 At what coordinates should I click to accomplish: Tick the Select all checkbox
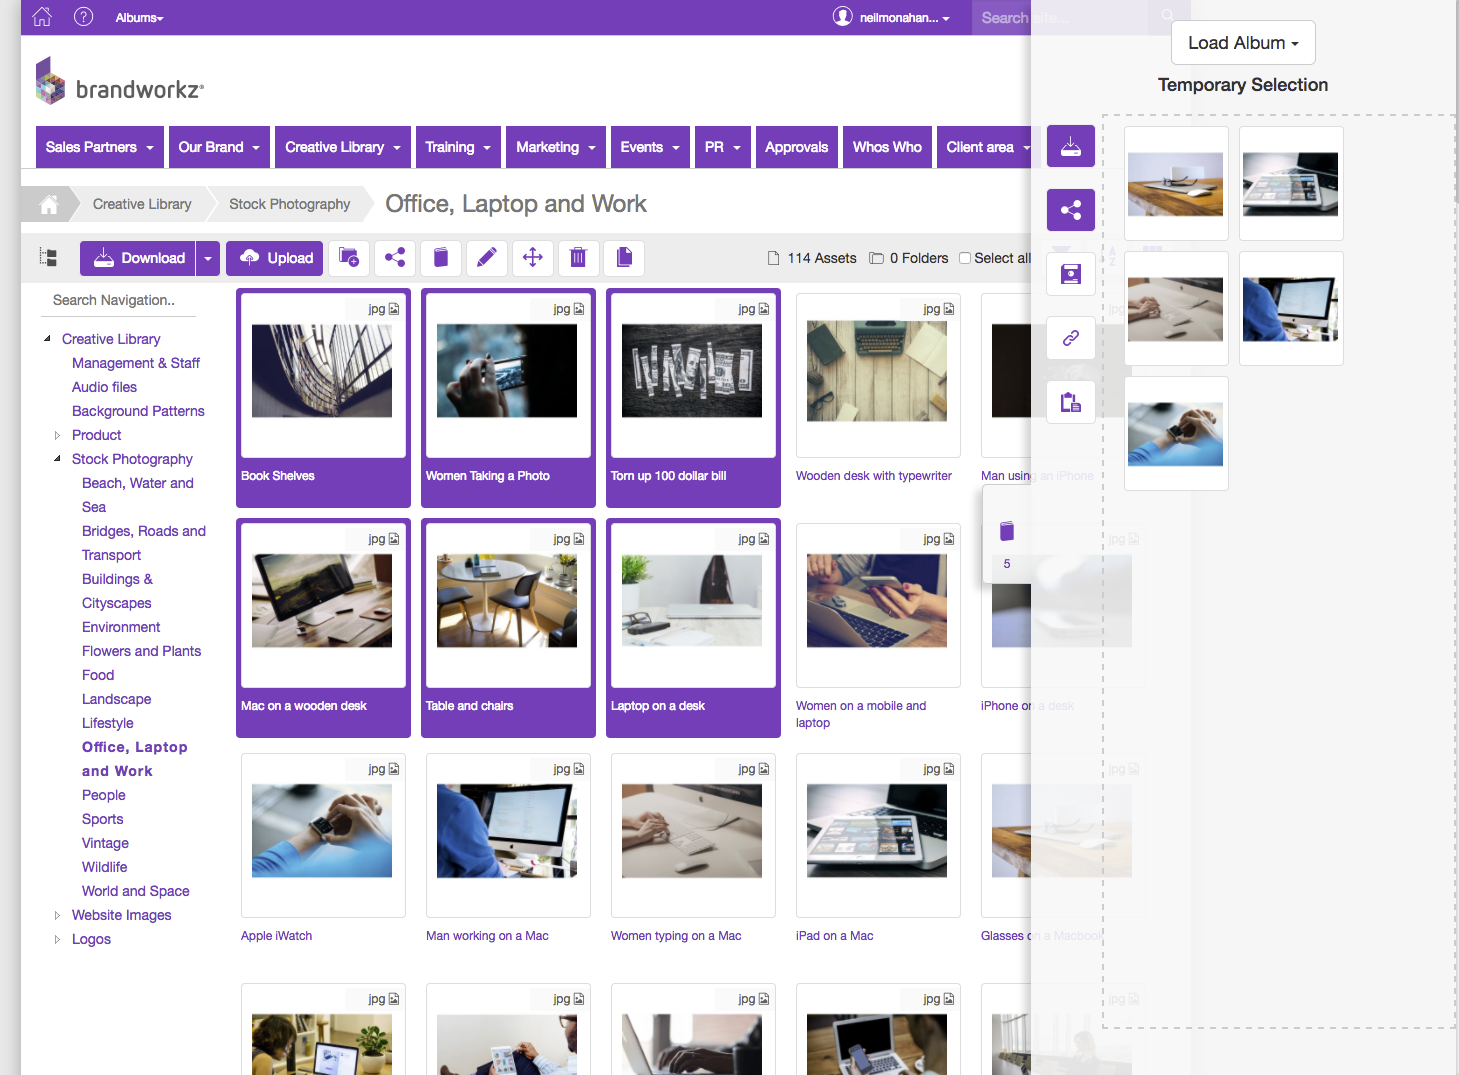[x=965, y=258]
